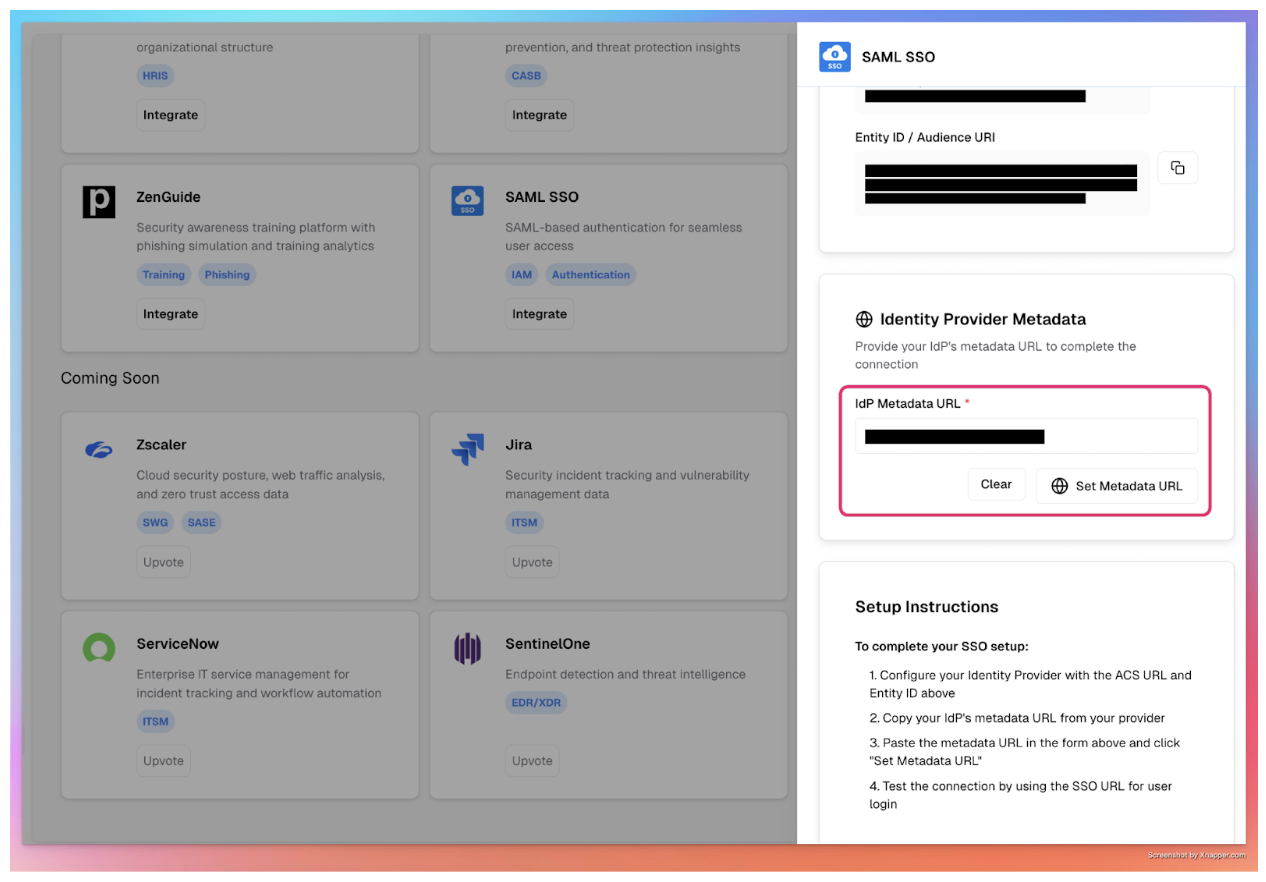Upvote the SentinelOne integration

(x=533, y=761)
